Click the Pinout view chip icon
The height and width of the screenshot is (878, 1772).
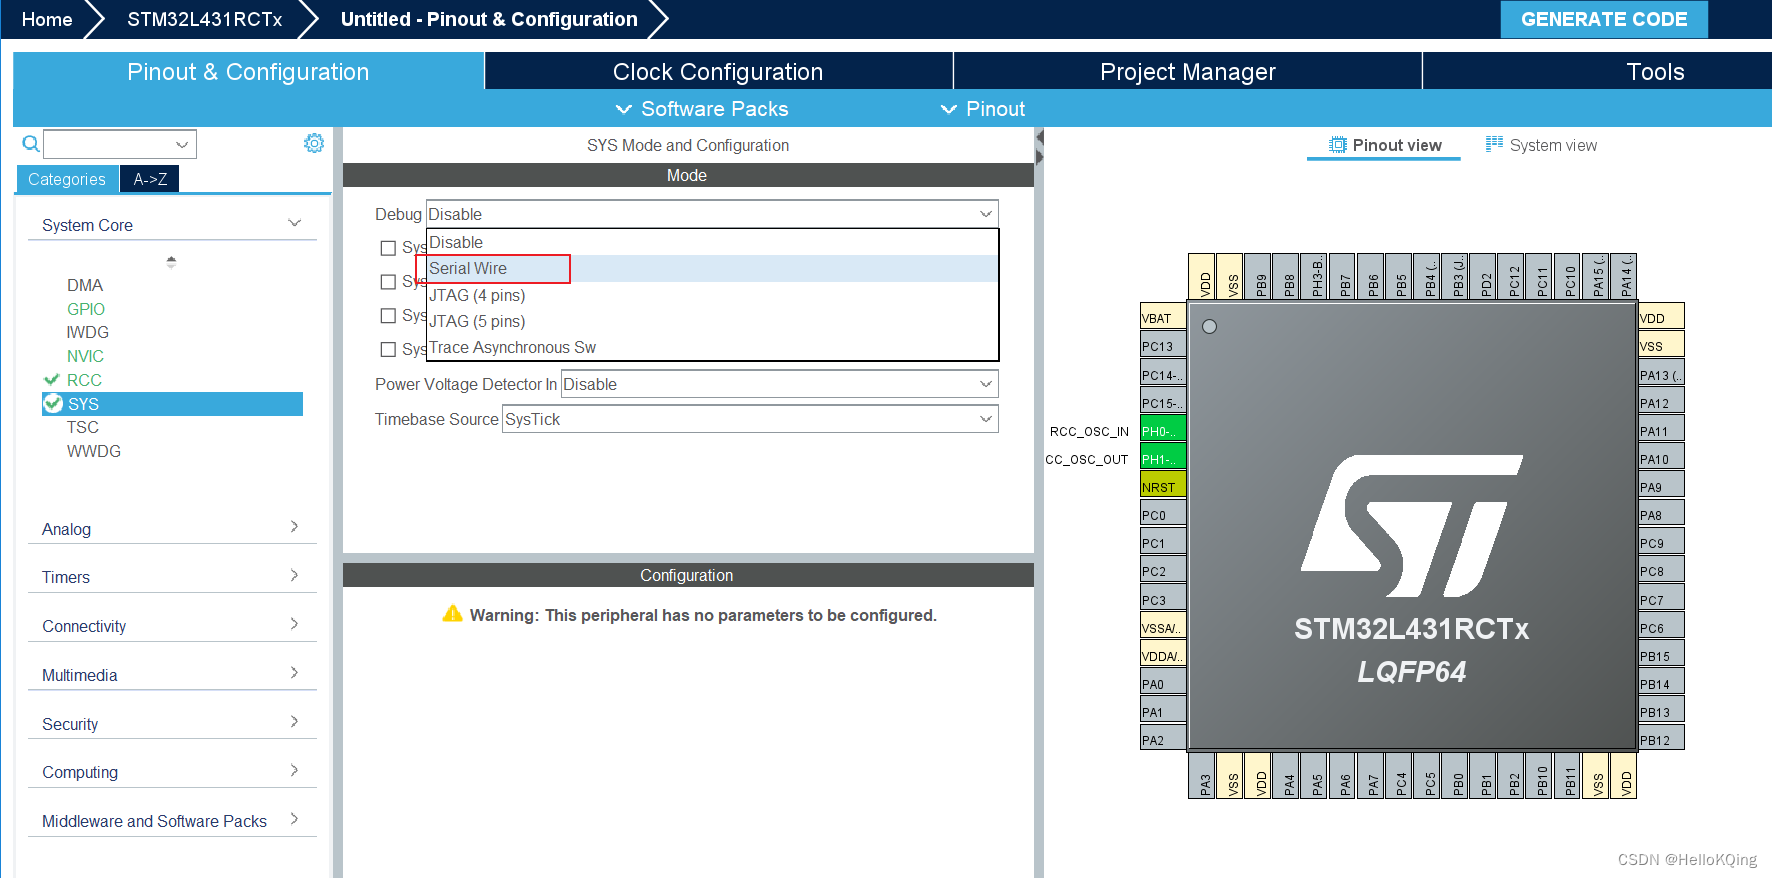1338,145
